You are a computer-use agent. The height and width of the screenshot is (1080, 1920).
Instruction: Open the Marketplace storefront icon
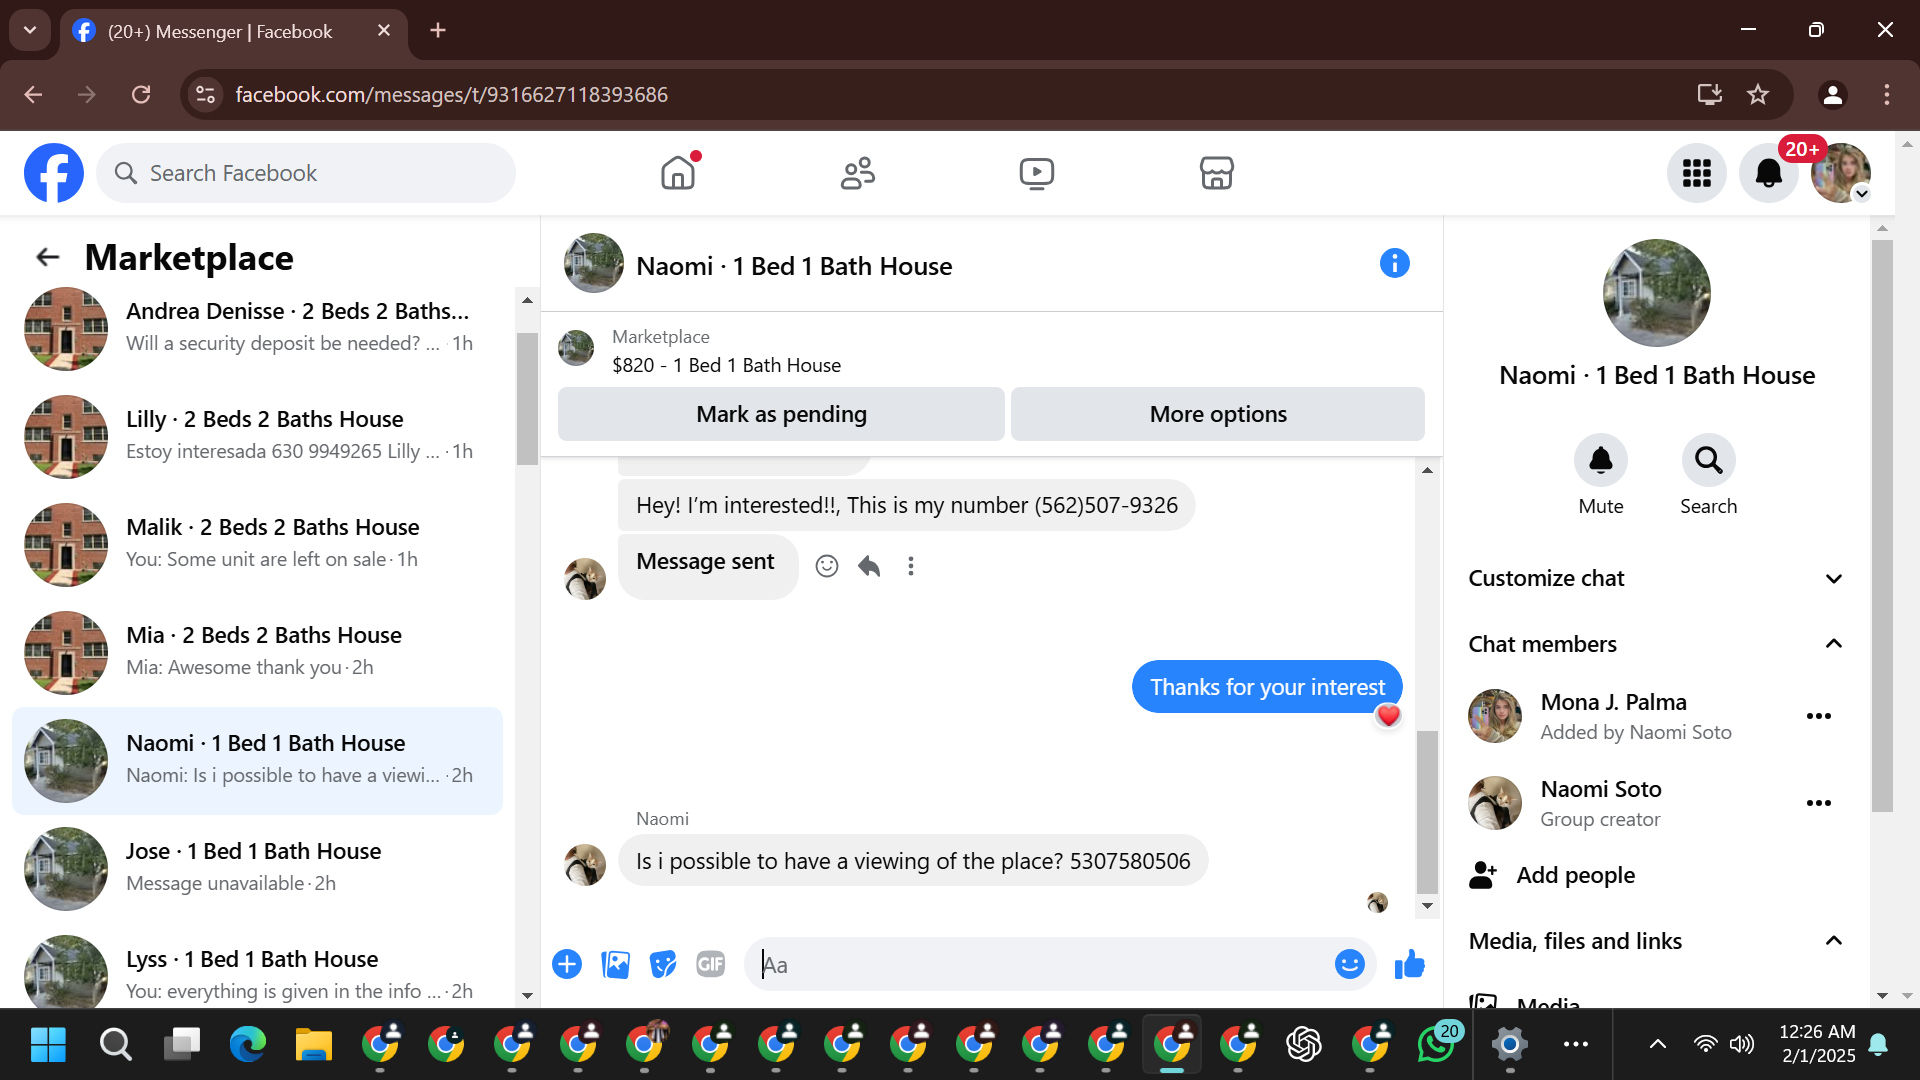pos(1216,173)
